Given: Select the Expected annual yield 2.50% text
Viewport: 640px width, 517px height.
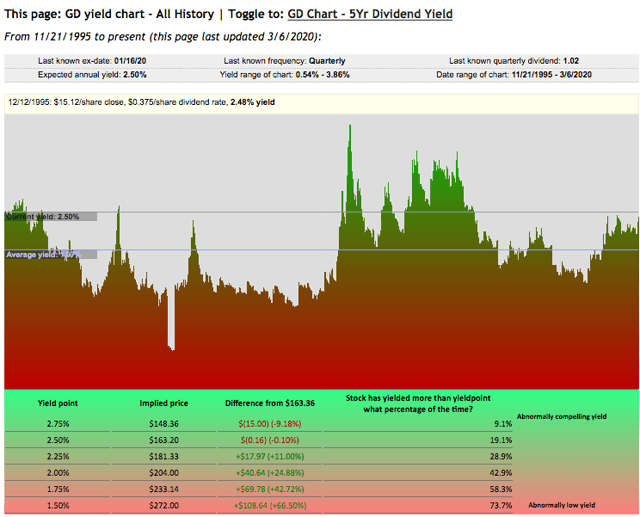Looking at the screenshot, I should (92, 75).
